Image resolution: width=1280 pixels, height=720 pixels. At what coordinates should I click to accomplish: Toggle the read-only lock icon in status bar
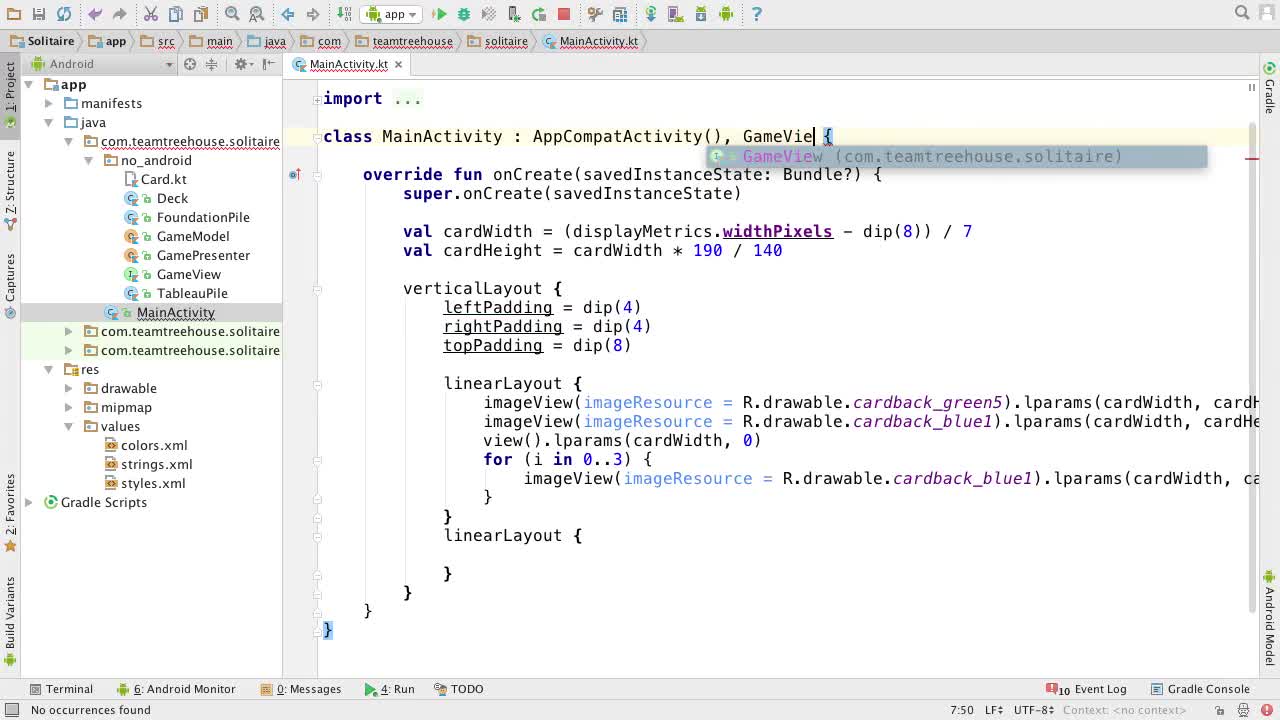1220,710
